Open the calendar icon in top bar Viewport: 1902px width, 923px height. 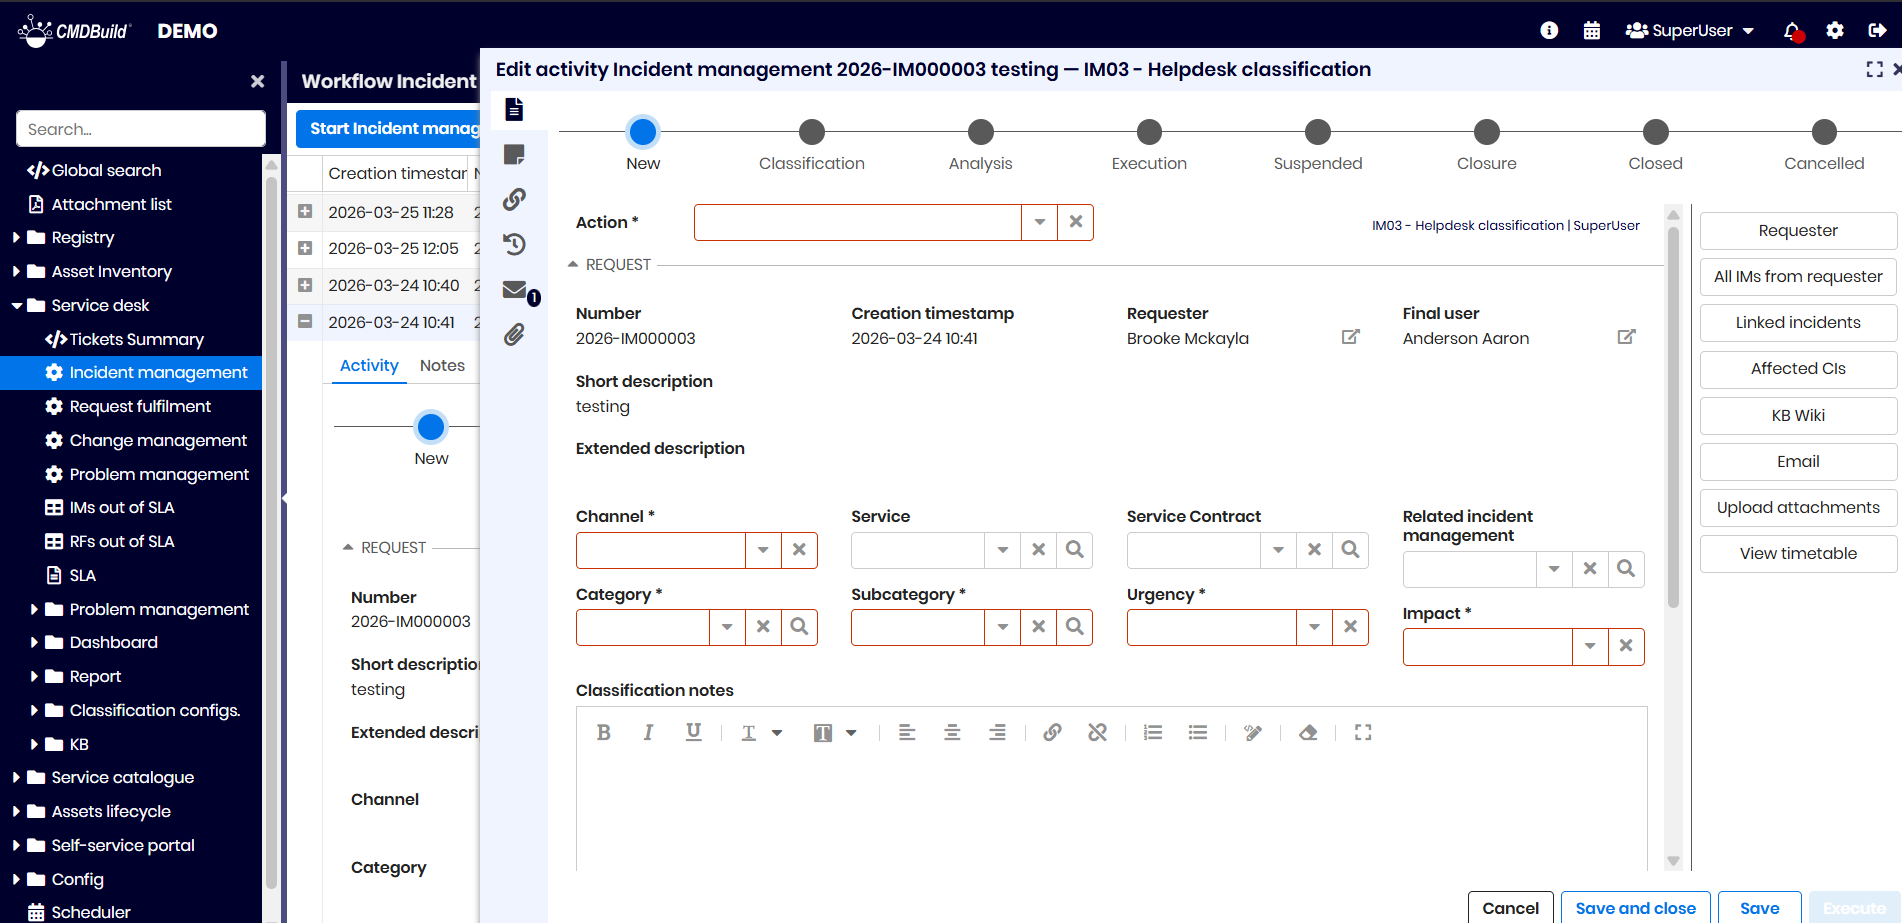[1592, 31]
